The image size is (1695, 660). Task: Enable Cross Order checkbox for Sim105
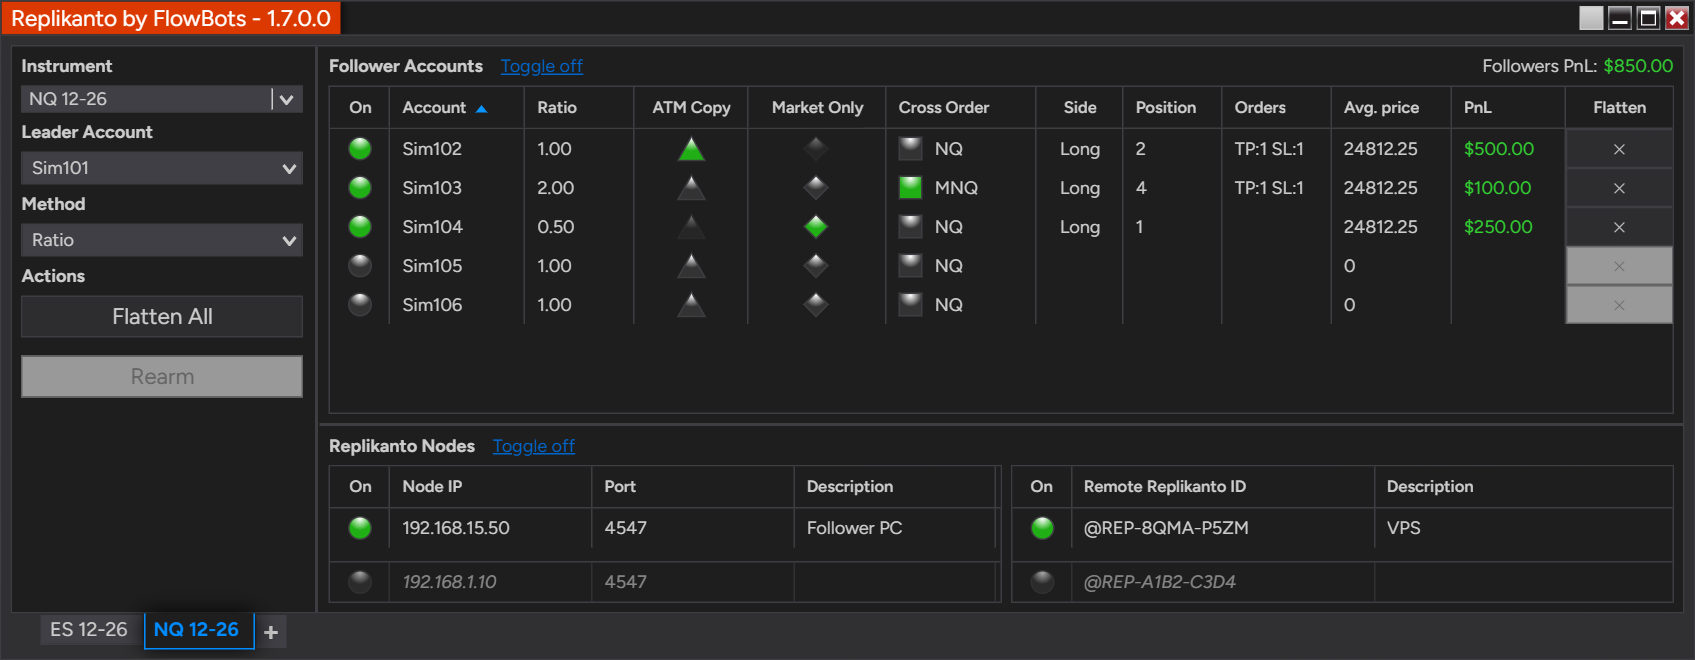point(910,266)
